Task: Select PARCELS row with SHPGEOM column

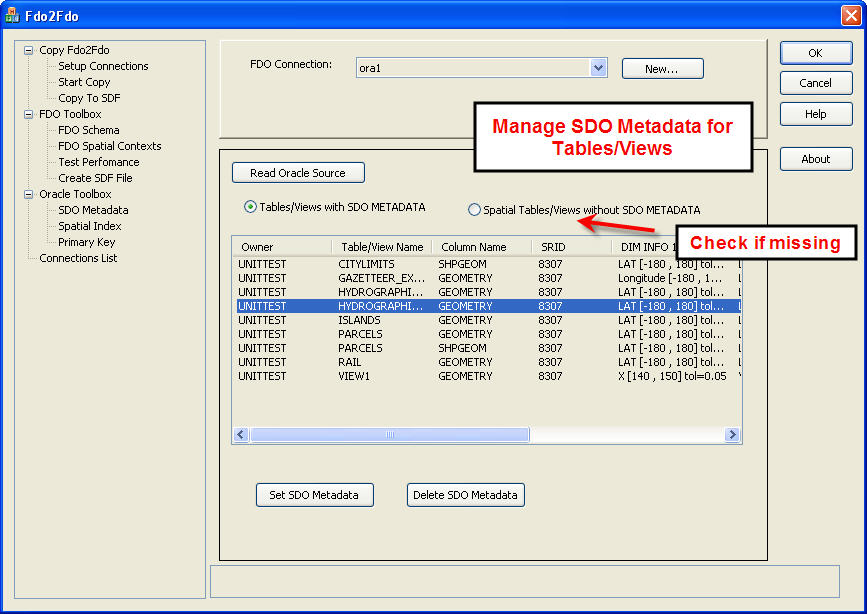Action: click(x=488, y=348)
